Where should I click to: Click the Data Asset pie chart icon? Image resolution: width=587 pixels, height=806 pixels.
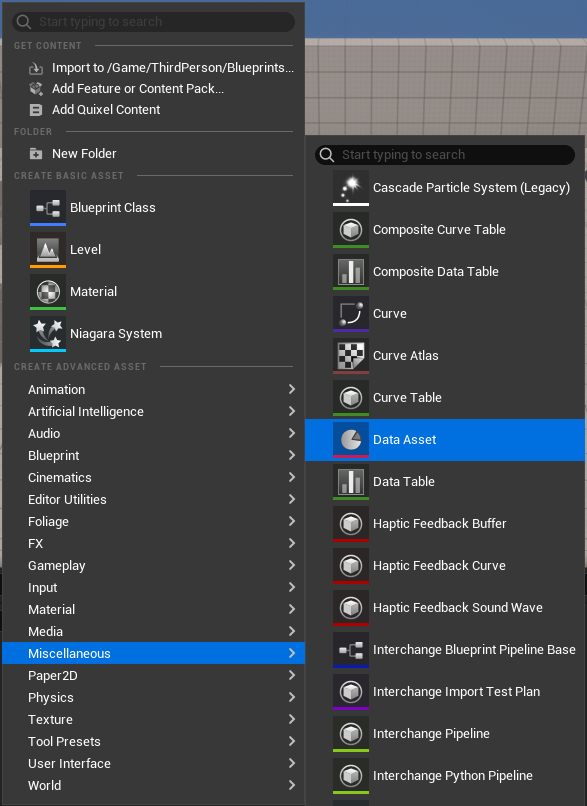tap(351, 440)
